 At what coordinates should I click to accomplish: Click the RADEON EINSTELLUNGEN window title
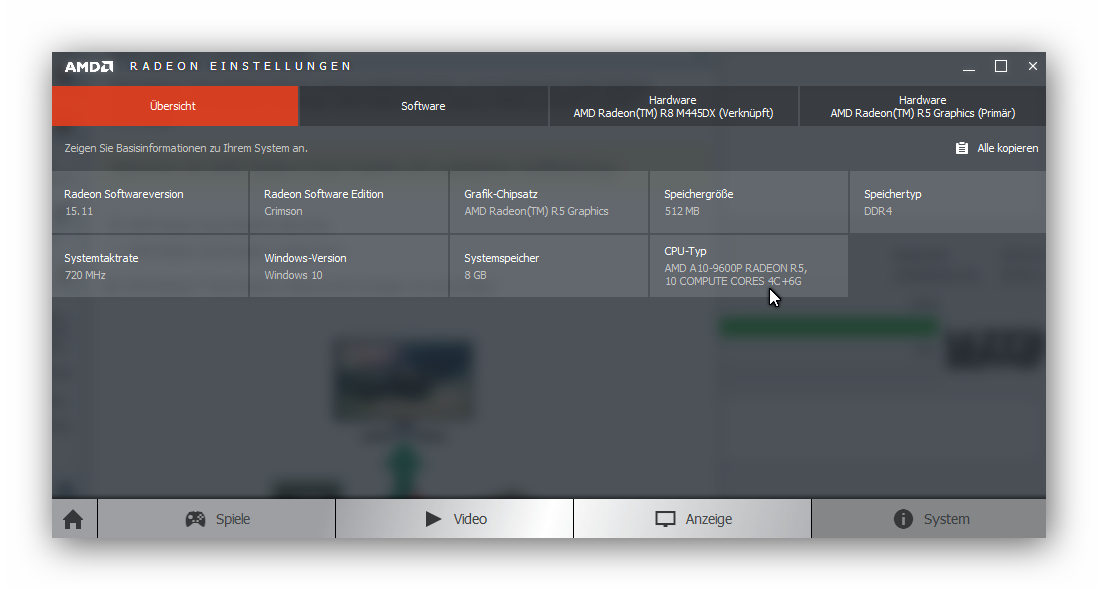click(240, 66)
